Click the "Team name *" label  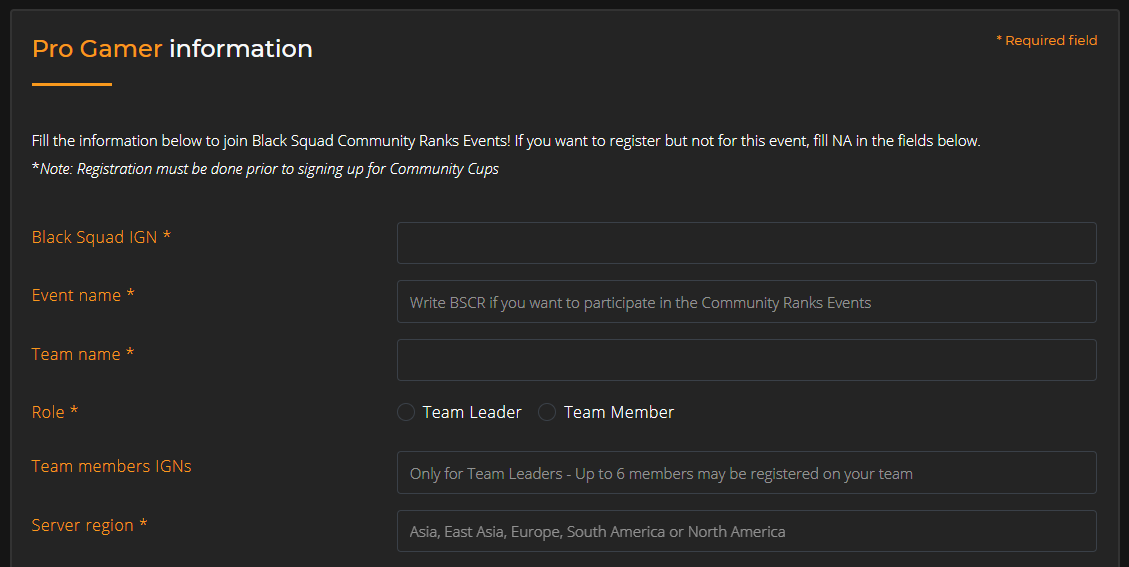point(83,354)
